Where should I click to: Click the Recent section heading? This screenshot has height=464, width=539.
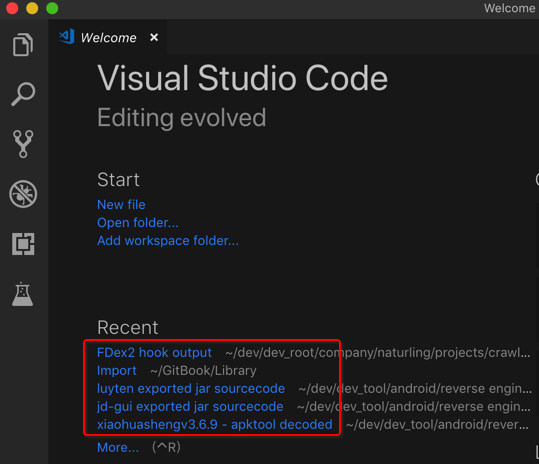[x=128, y=327]
